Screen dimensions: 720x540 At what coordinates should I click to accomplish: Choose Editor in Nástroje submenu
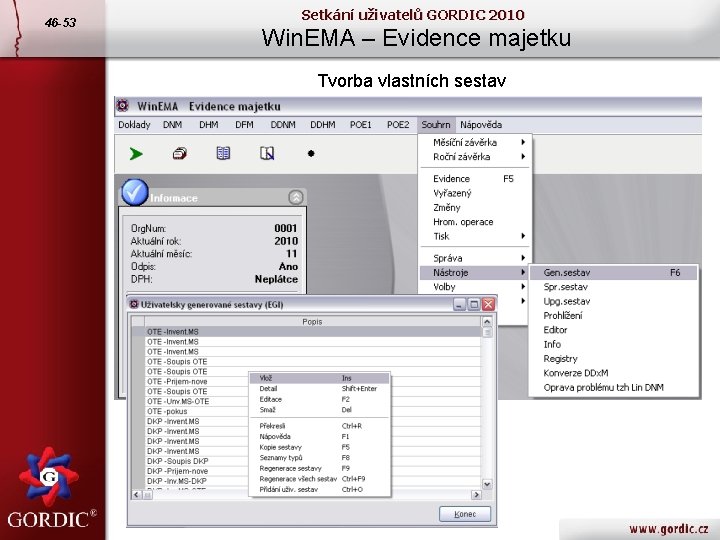coord(613,330)
